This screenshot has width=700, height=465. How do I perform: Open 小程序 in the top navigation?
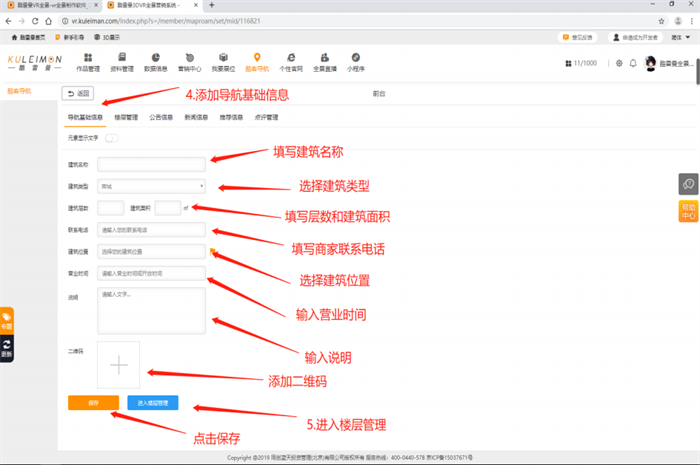[356, 62]
